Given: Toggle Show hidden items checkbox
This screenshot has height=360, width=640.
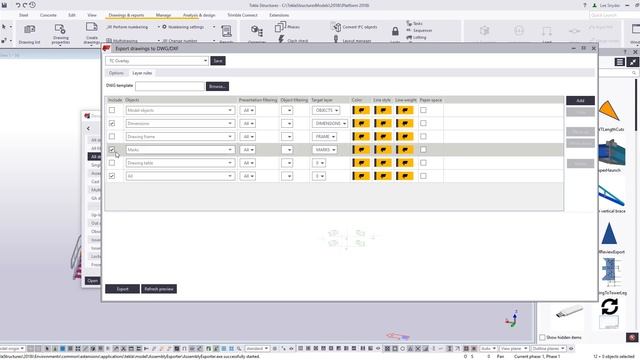Looking at the screenshot, I should tap(542, 338).
